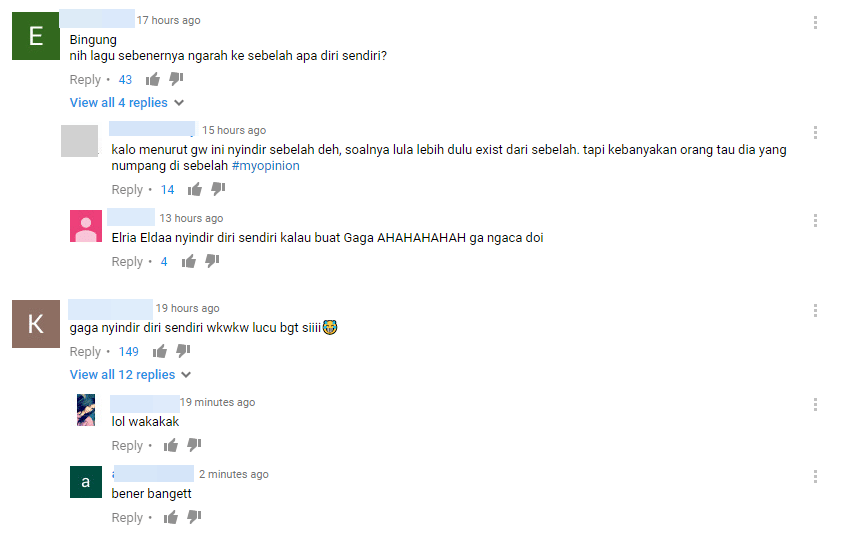This screenshot has width=850, height=534.
Task: Thumbs down the #myopinion reply
Action: click(x=218, y=189)
